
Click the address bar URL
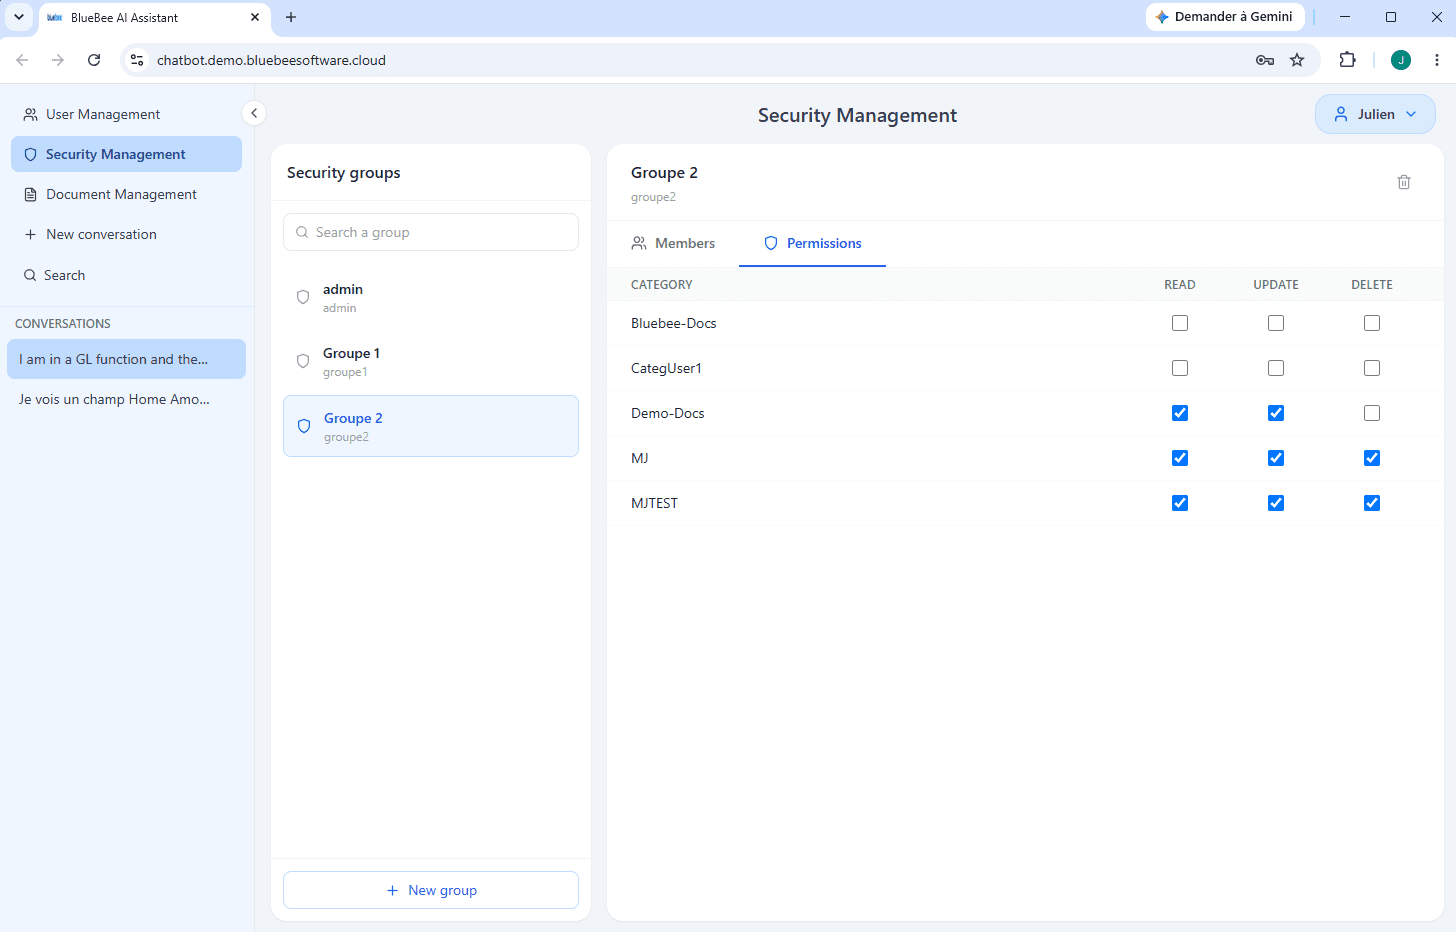tap(271, 60)
